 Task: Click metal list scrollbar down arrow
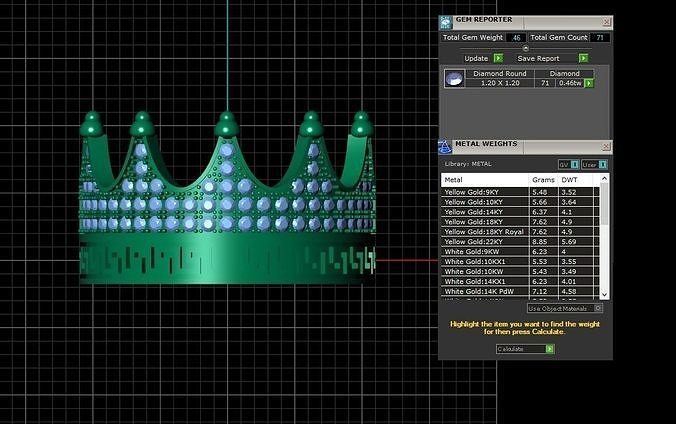click(604, 295)
